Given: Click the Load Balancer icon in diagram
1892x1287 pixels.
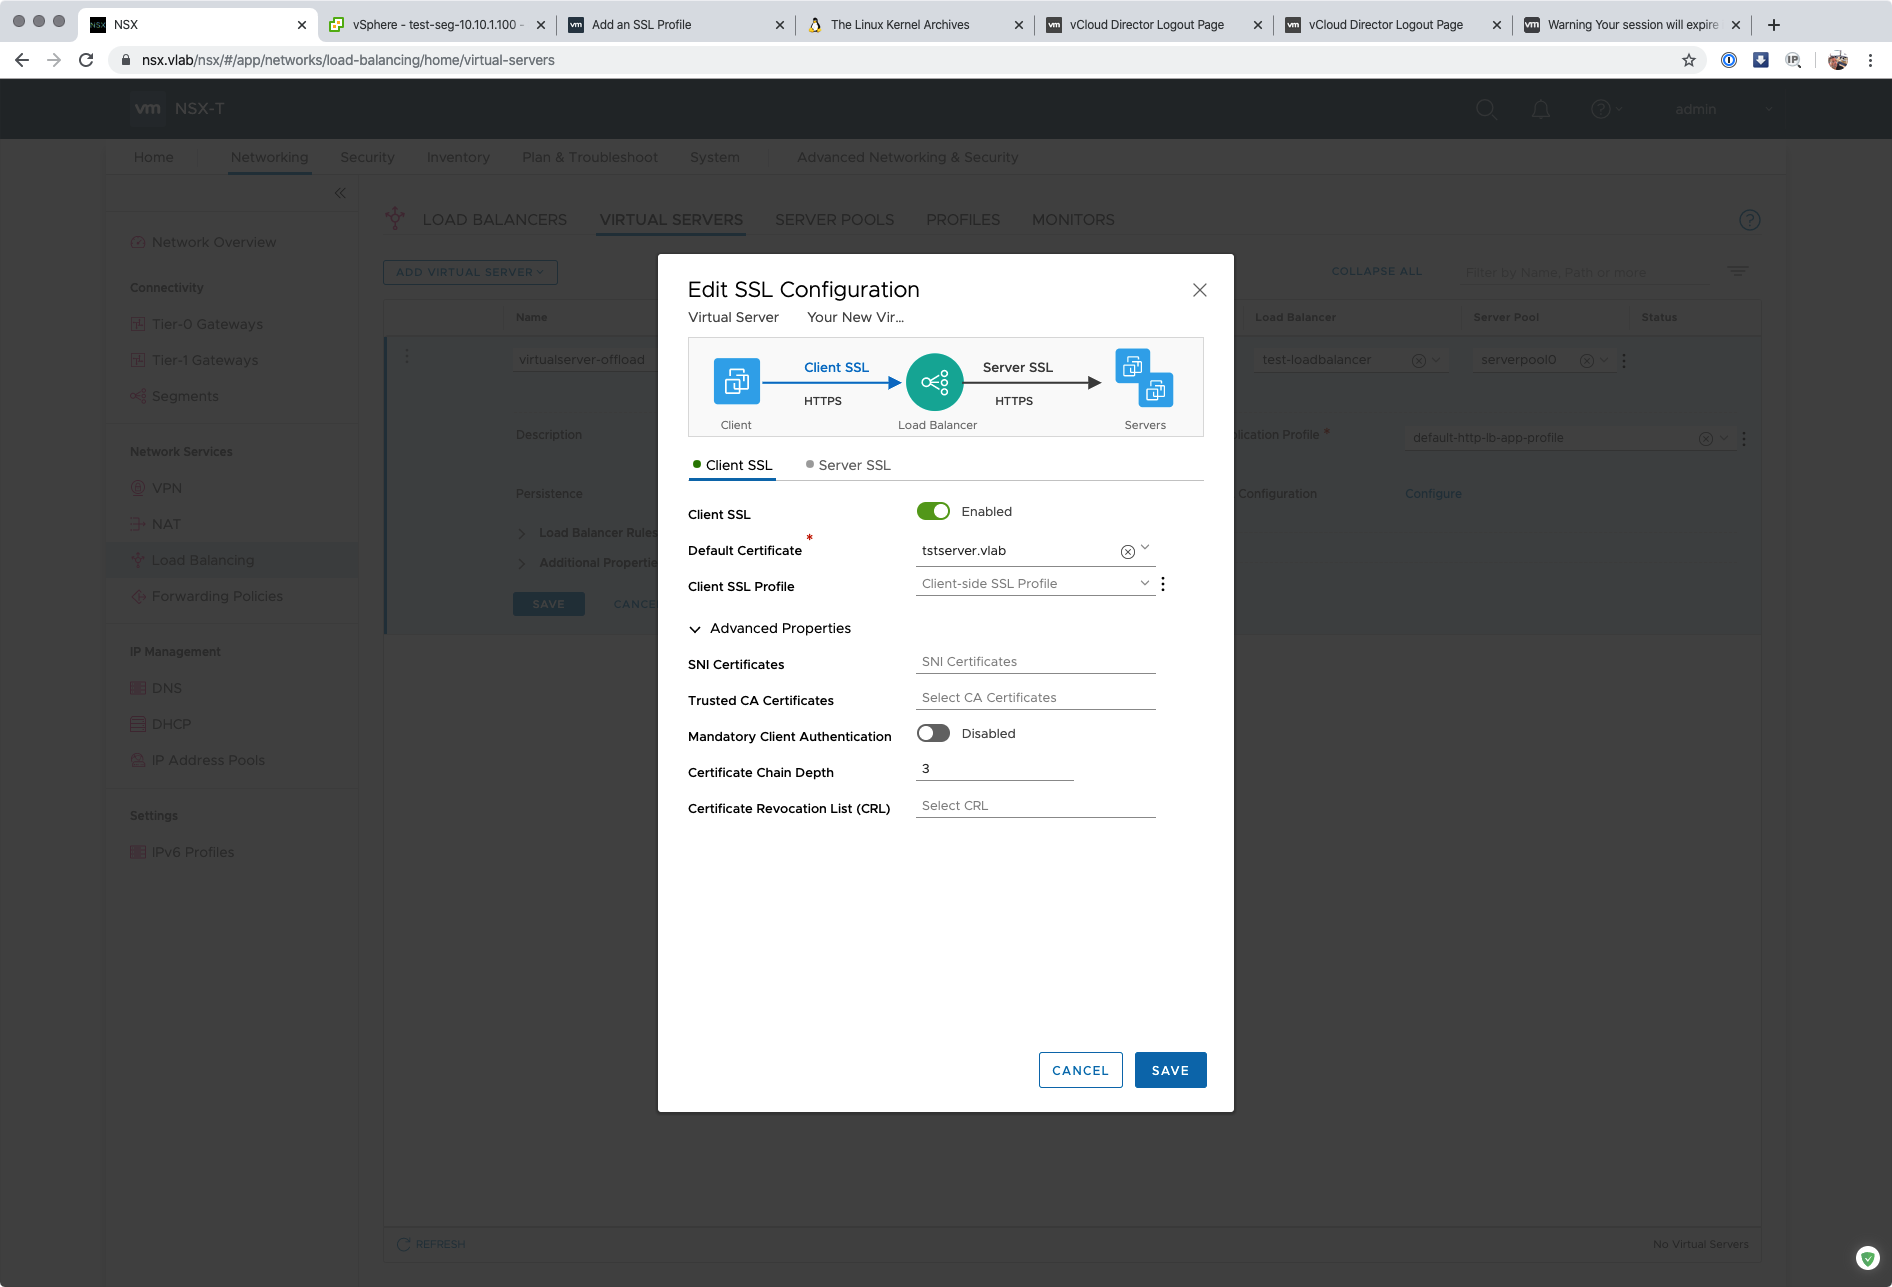Looking at the screenshot, I should coord(934,382).
